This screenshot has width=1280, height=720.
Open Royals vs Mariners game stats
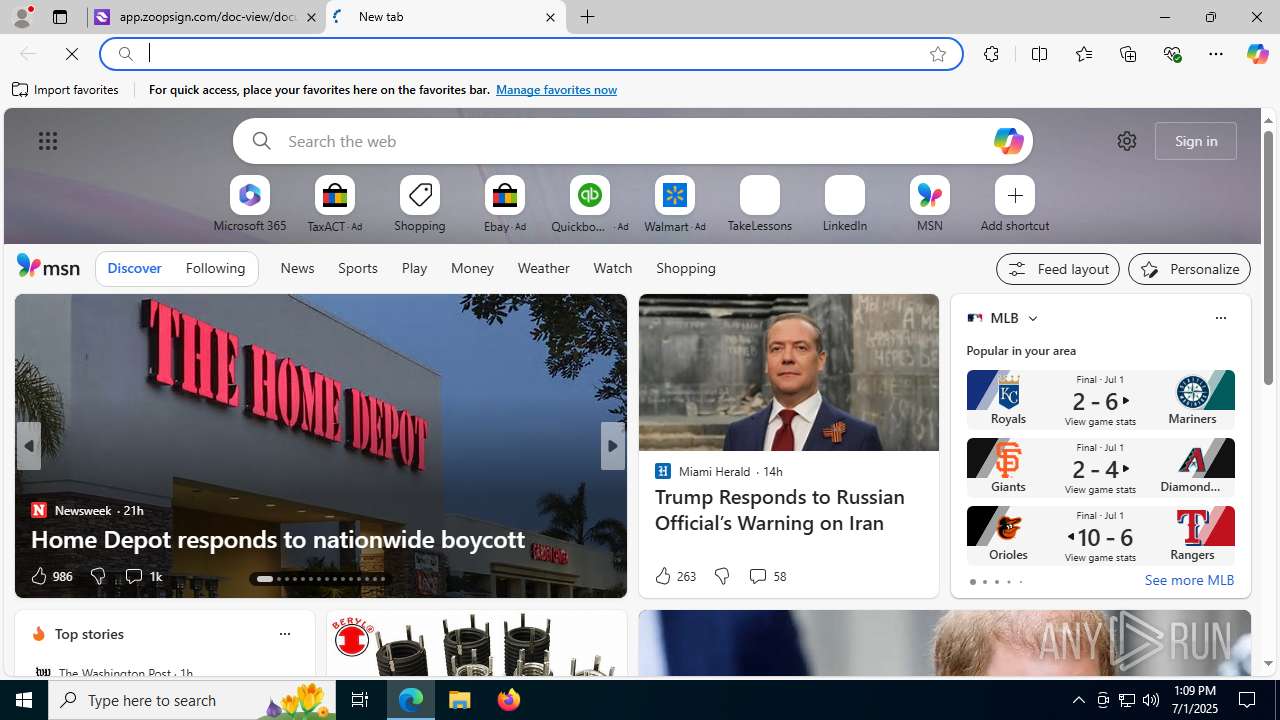coord(1100,400)
